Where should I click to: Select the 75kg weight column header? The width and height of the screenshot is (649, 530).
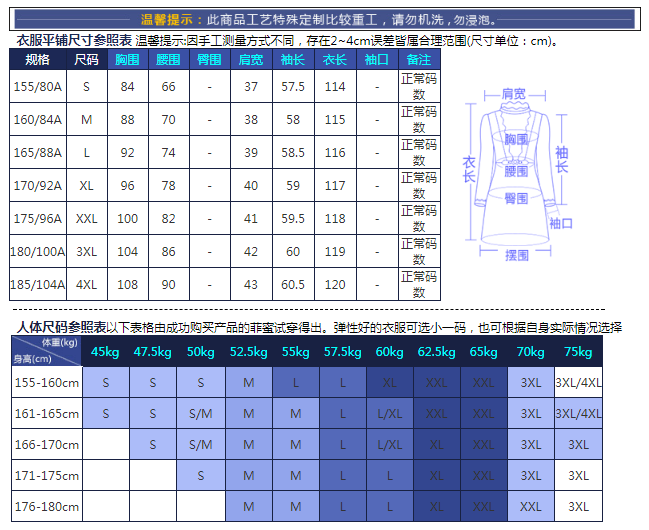[578, 352]
